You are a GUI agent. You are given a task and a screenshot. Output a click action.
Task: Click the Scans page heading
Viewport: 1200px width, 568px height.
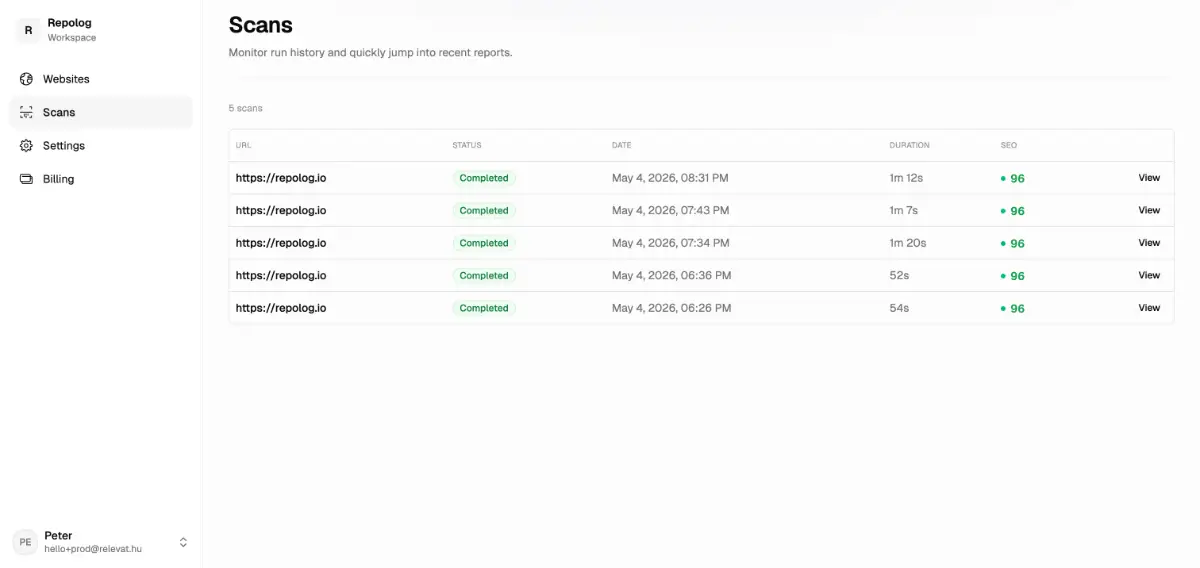(x=261, y=25)
